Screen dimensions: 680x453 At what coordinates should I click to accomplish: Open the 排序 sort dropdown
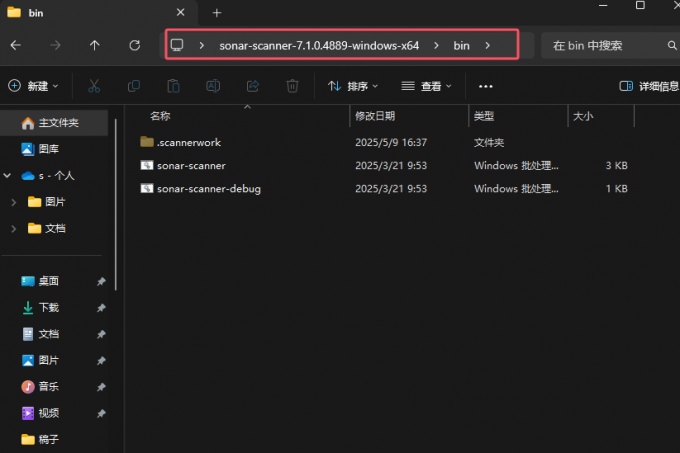tap(353, 86)
